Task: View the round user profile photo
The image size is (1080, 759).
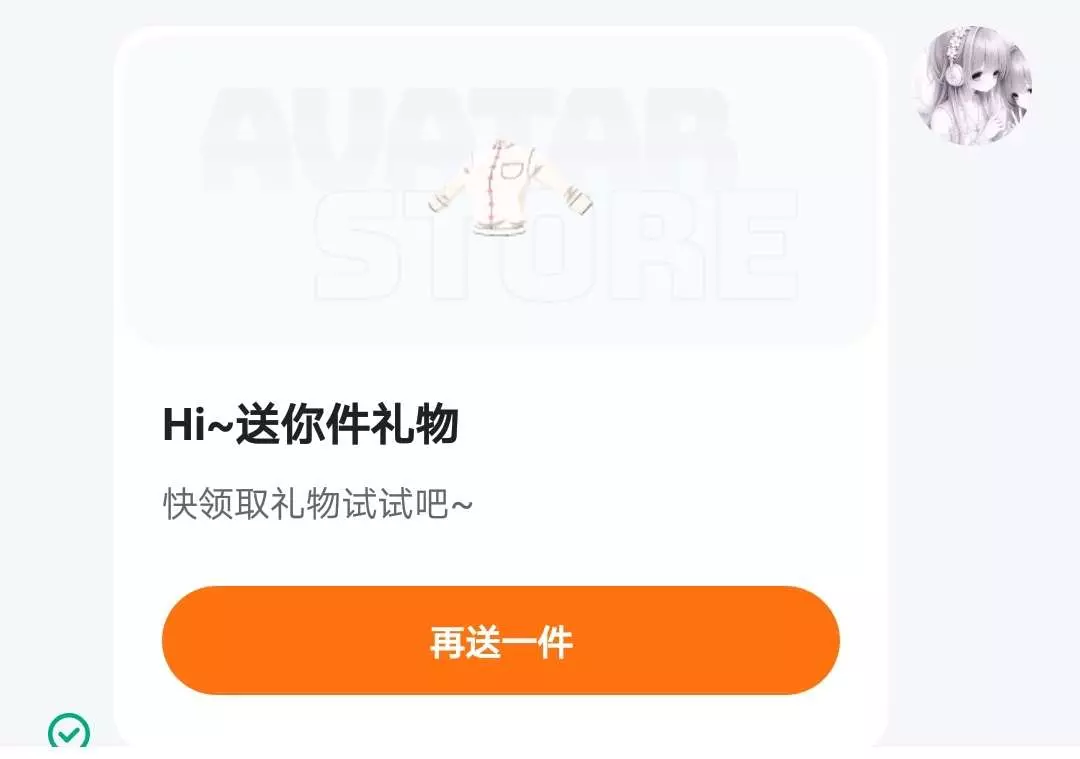Action: (973, 86)
